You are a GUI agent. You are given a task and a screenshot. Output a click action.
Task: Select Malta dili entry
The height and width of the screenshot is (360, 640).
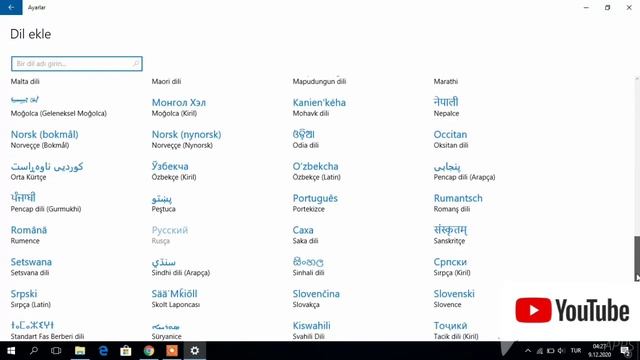tap(25, 81)
